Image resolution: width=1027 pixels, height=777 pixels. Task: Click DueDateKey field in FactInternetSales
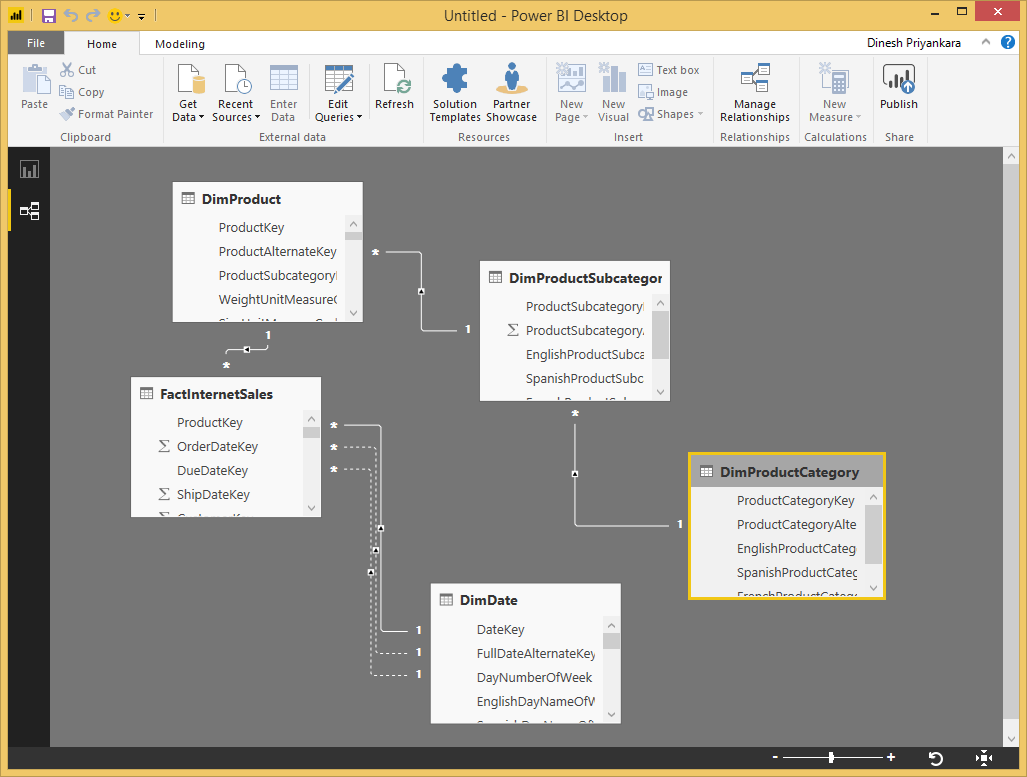click(x=212, y=470)
